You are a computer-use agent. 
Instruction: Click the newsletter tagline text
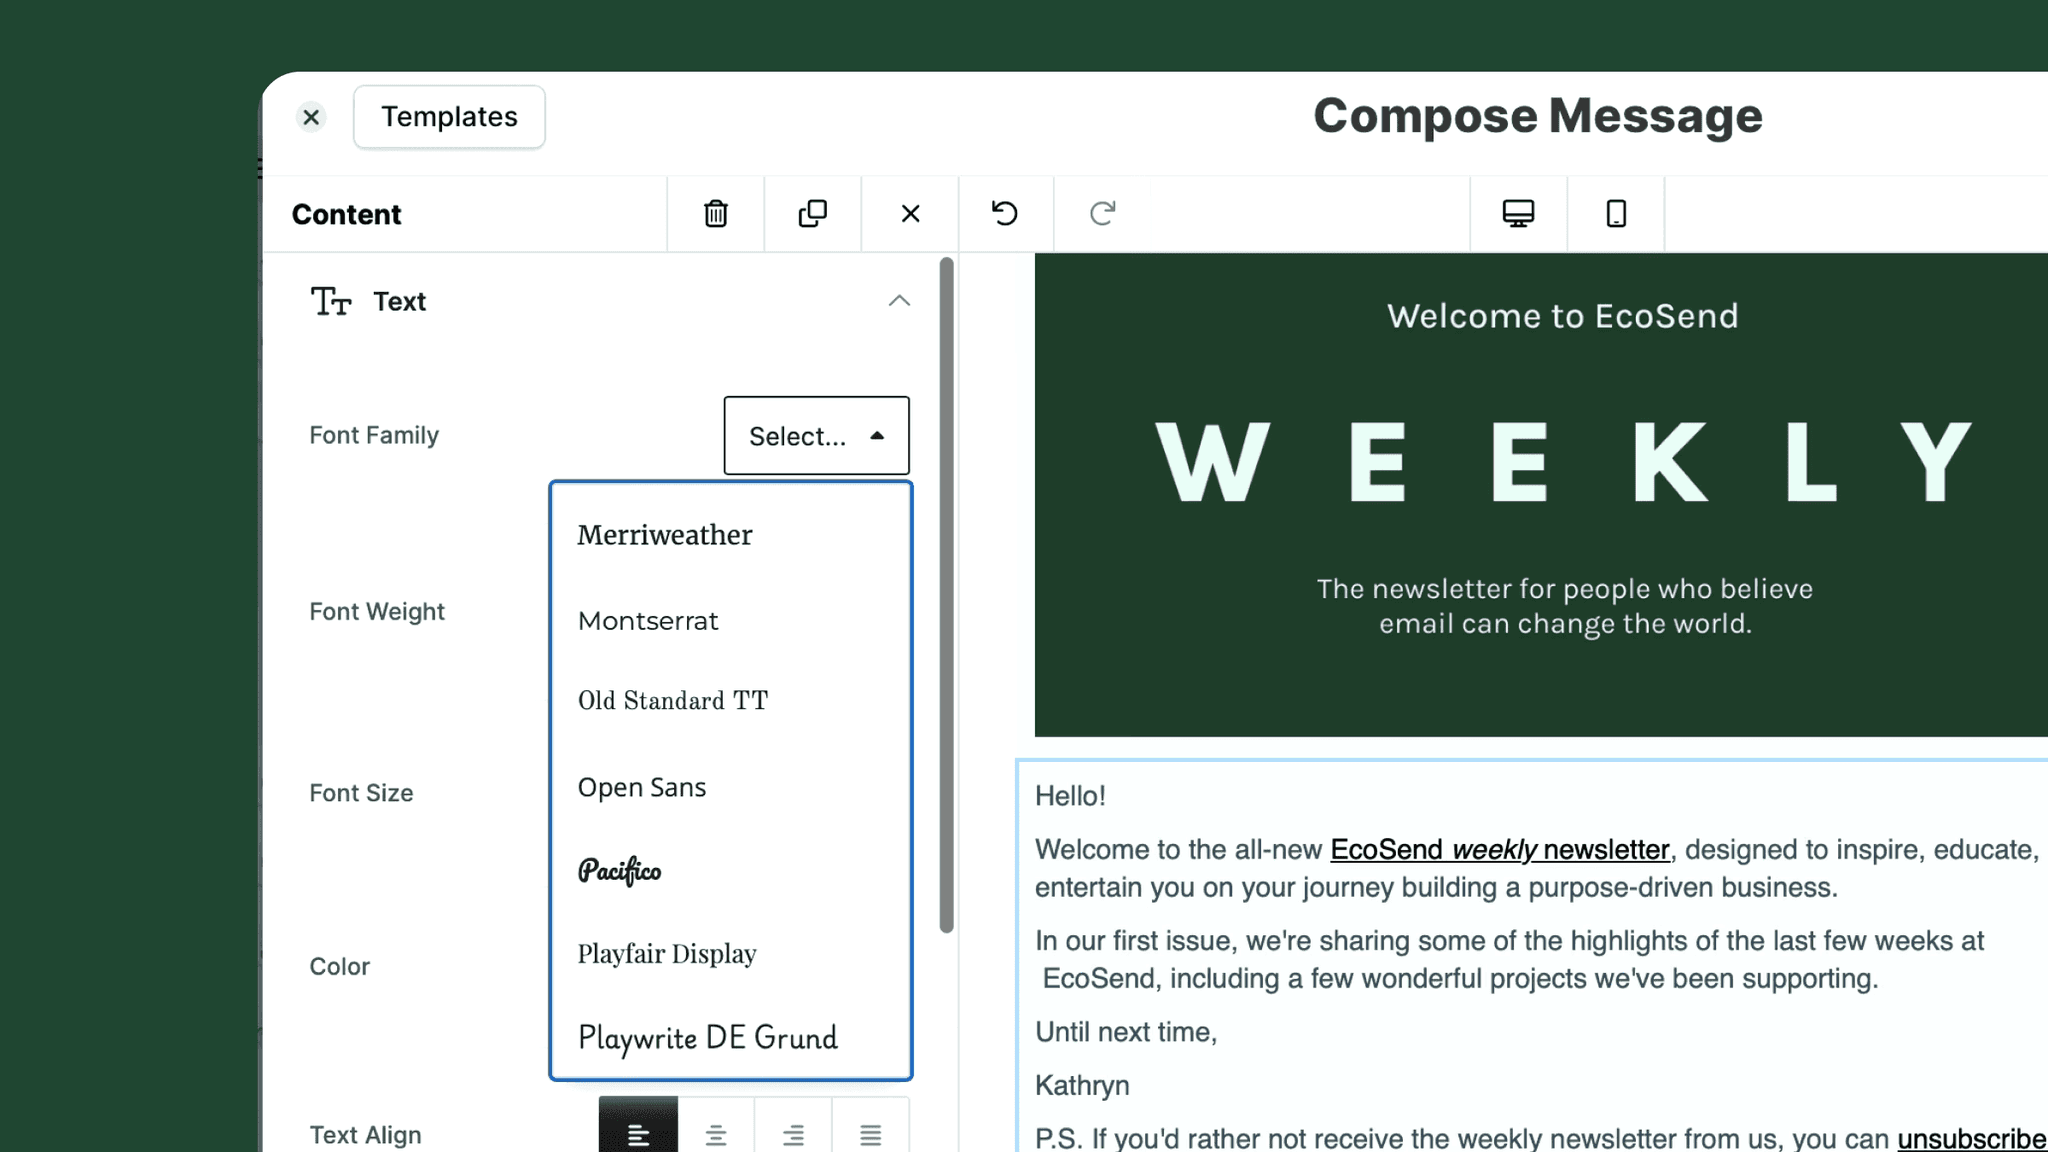(1565, 606)
